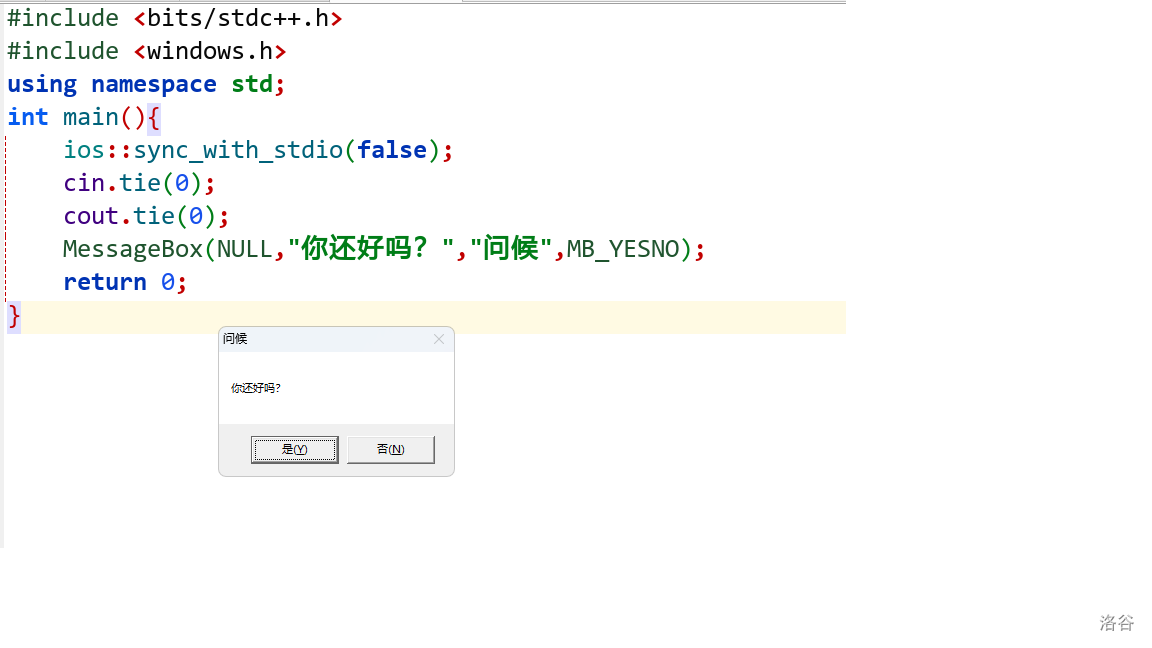Click the 是(Y) button in dialog

(294, 450)
